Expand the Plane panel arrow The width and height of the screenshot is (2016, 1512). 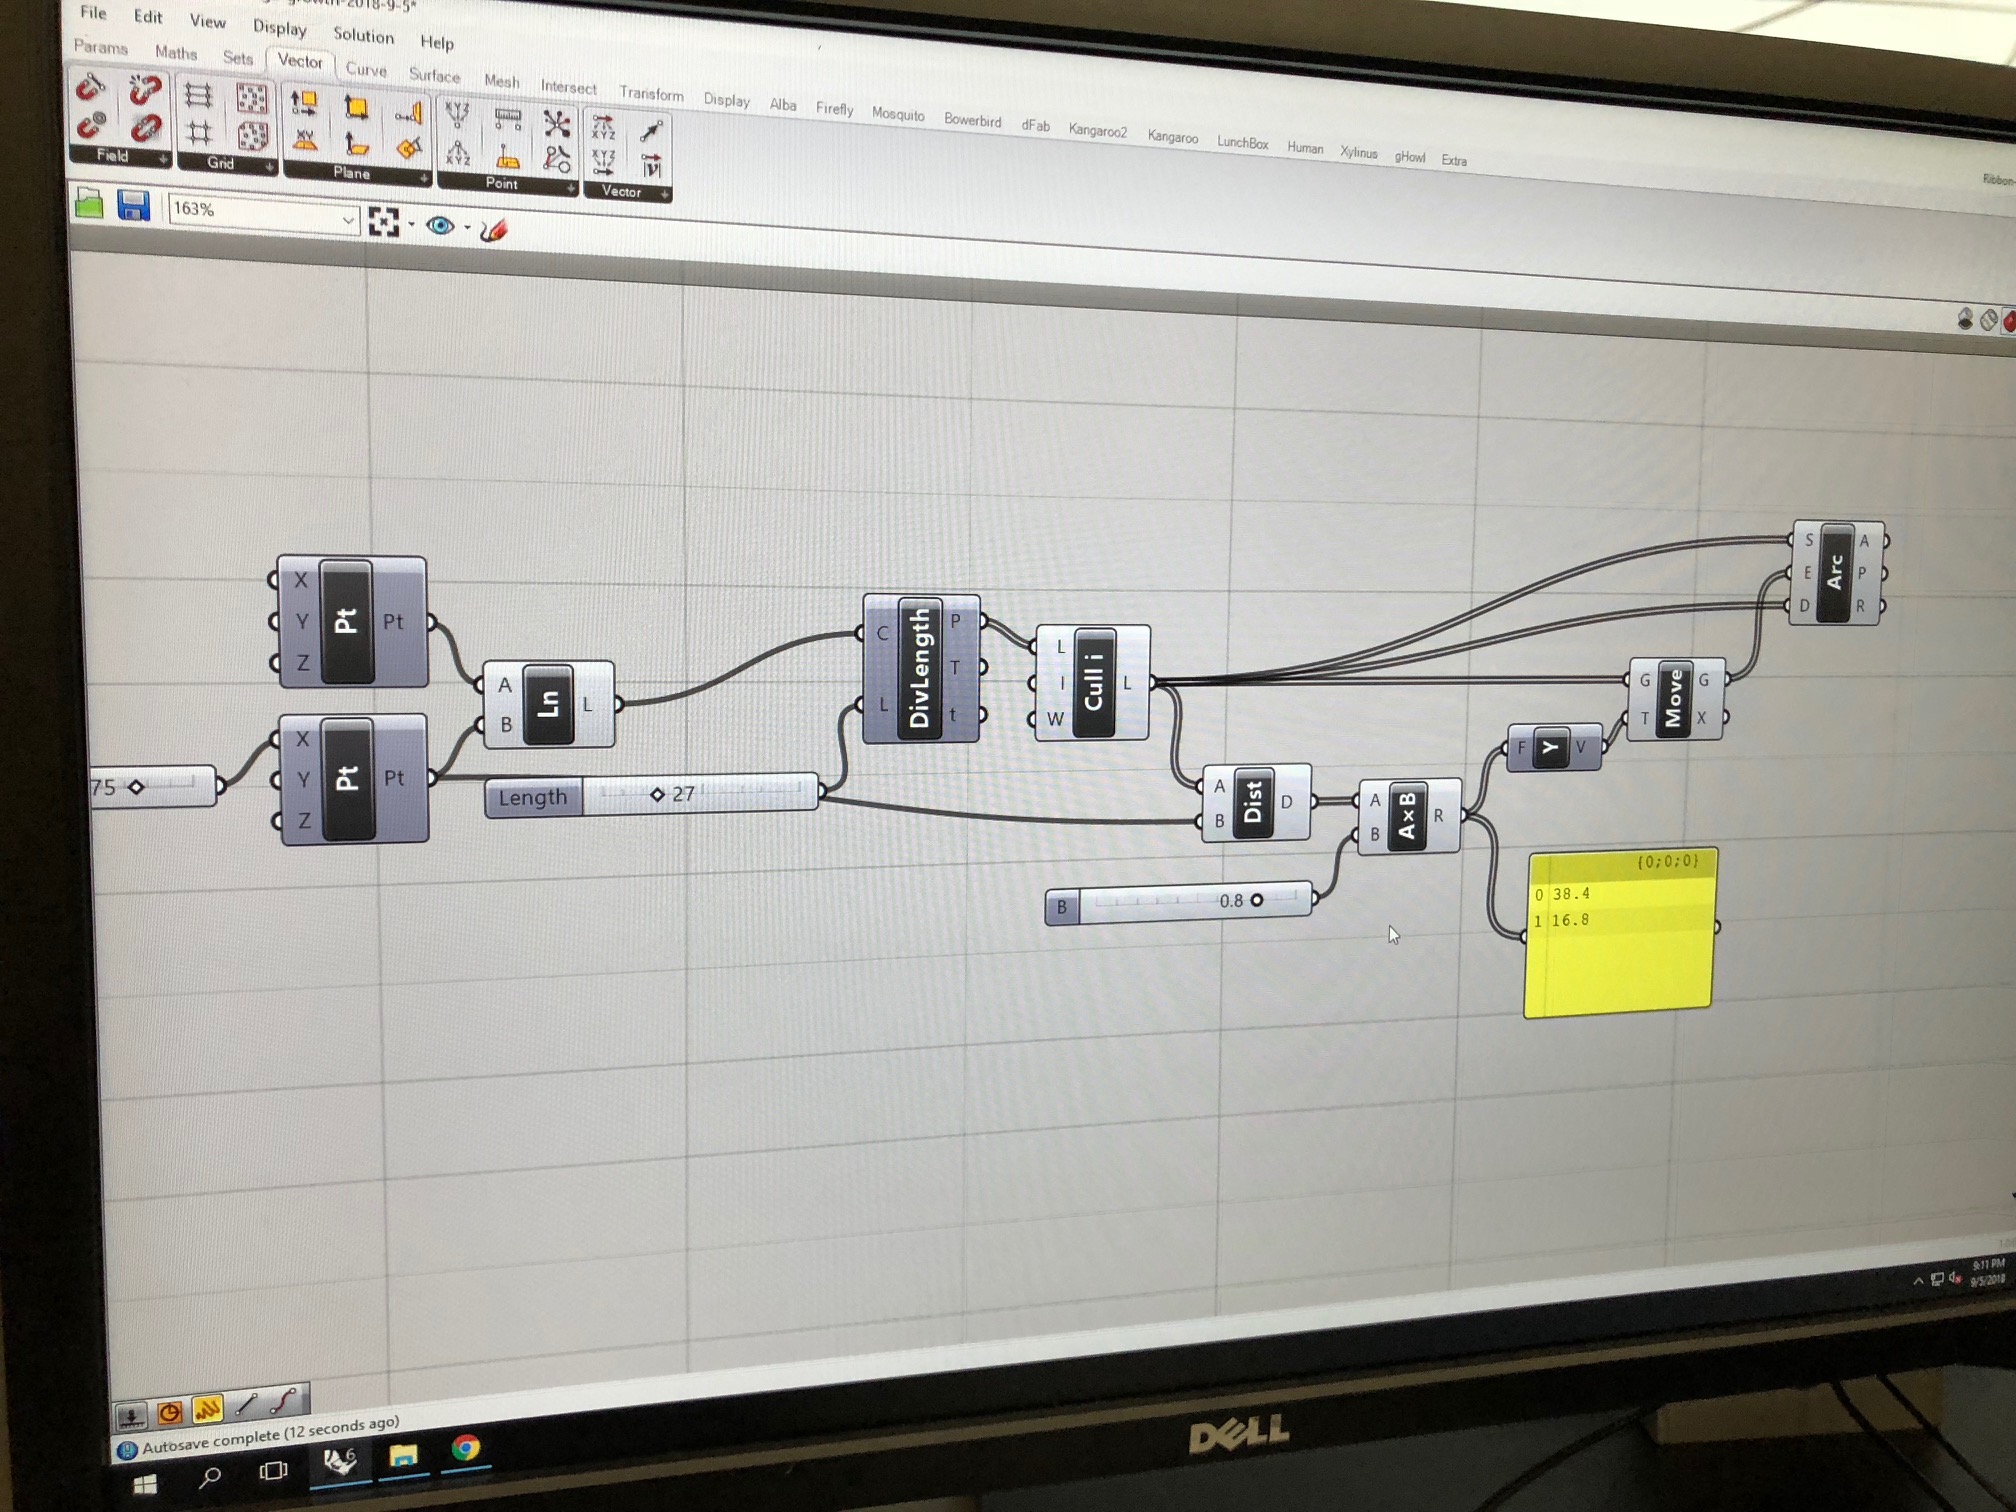[424, 179]
